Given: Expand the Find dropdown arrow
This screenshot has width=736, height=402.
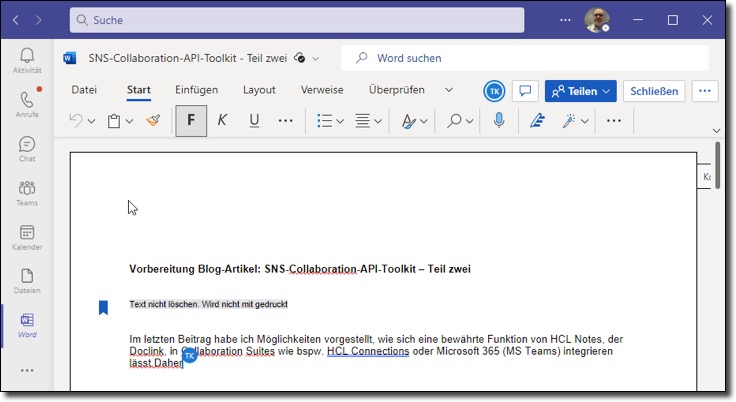Looking at the screenshot, I should click(469, 121).
